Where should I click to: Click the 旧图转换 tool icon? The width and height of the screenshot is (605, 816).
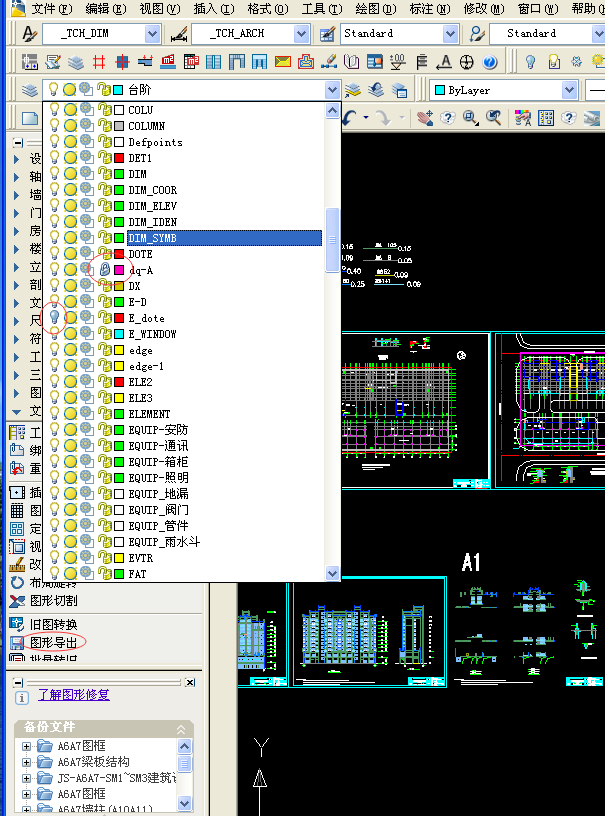[x=17, y=624]
